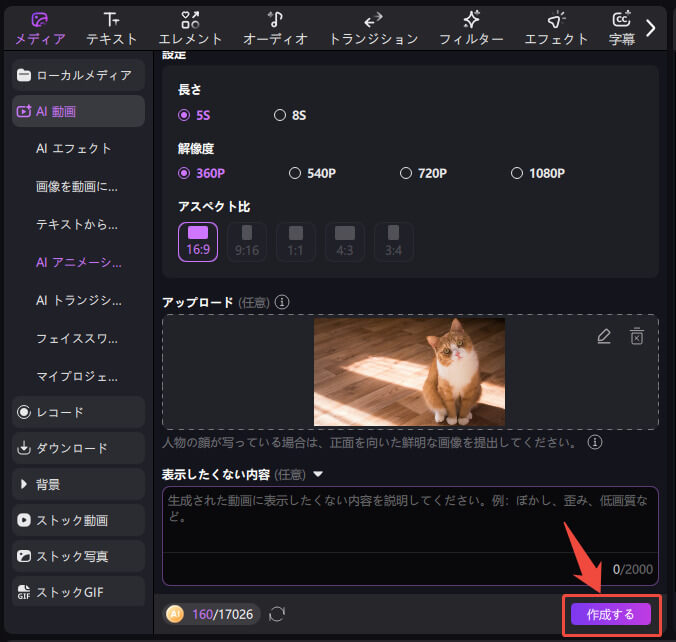Delete the uploaded cat image with trash icon

pyautogui.click(x=637, y=337)
